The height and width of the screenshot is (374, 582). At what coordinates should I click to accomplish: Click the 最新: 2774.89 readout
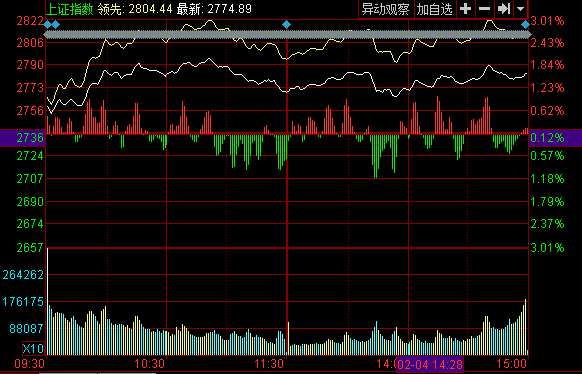coord(214,9)
